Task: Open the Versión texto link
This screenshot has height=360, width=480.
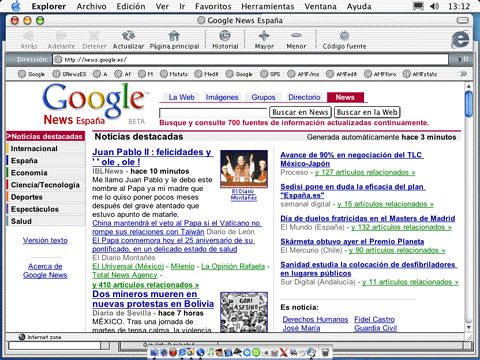Action: tap(45, 240)
